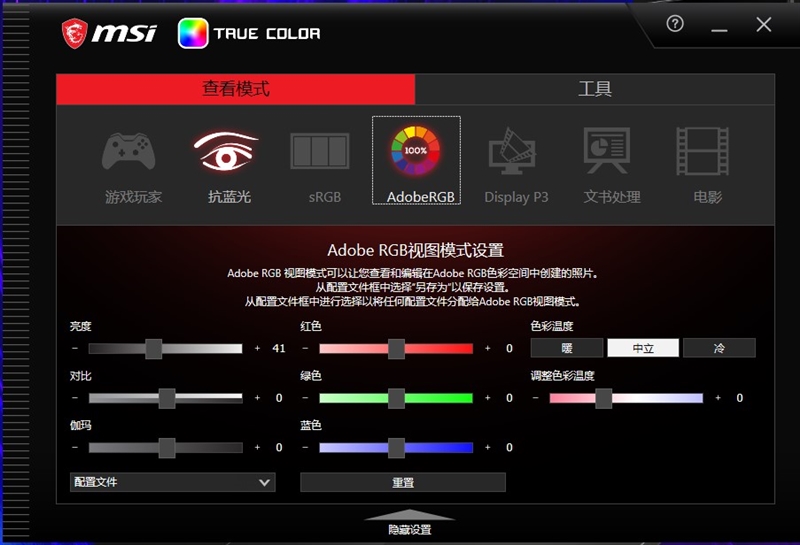Switch to the 工具 tab
This screenshot has width=800, height=545.
point(595,89)
